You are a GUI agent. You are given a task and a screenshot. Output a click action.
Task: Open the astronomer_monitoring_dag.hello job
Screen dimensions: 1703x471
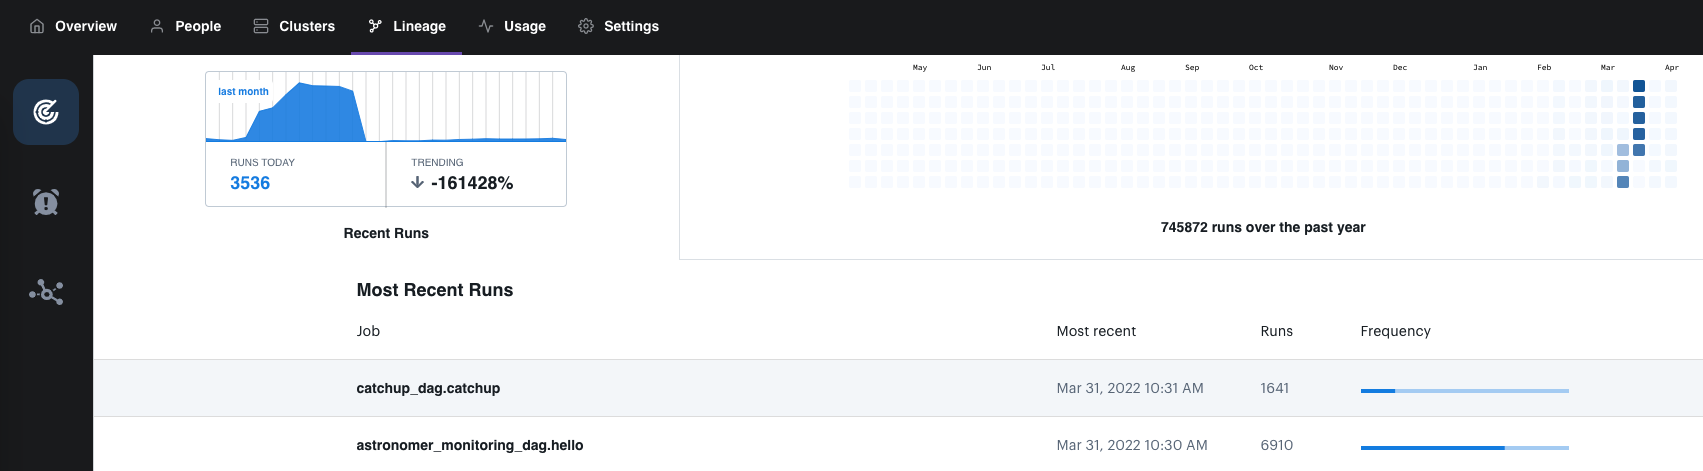[470, 445]
